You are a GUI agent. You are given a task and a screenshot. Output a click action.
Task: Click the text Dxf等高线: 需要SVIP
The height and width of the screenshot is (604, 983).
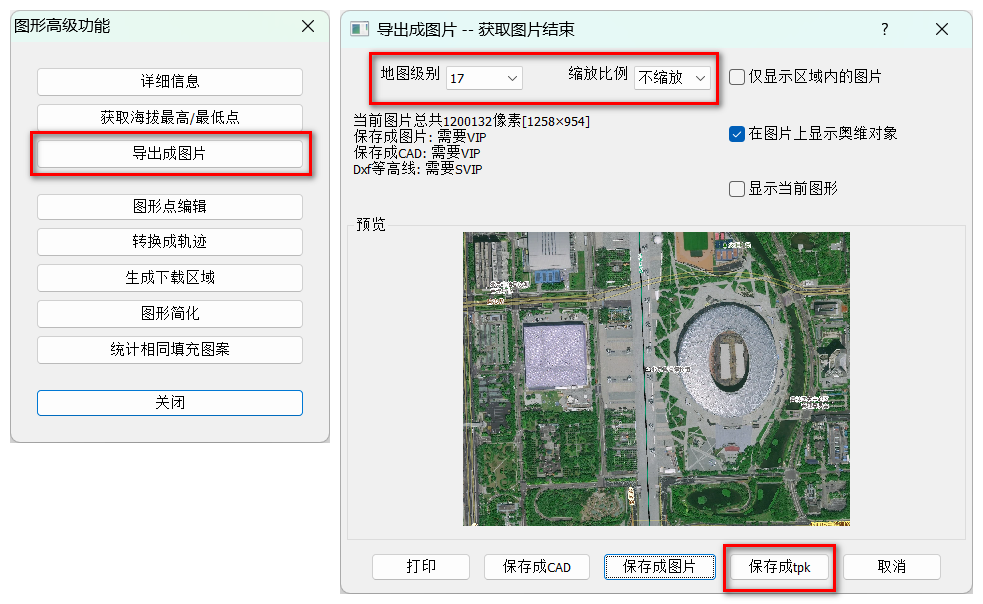tap(418, 169)
